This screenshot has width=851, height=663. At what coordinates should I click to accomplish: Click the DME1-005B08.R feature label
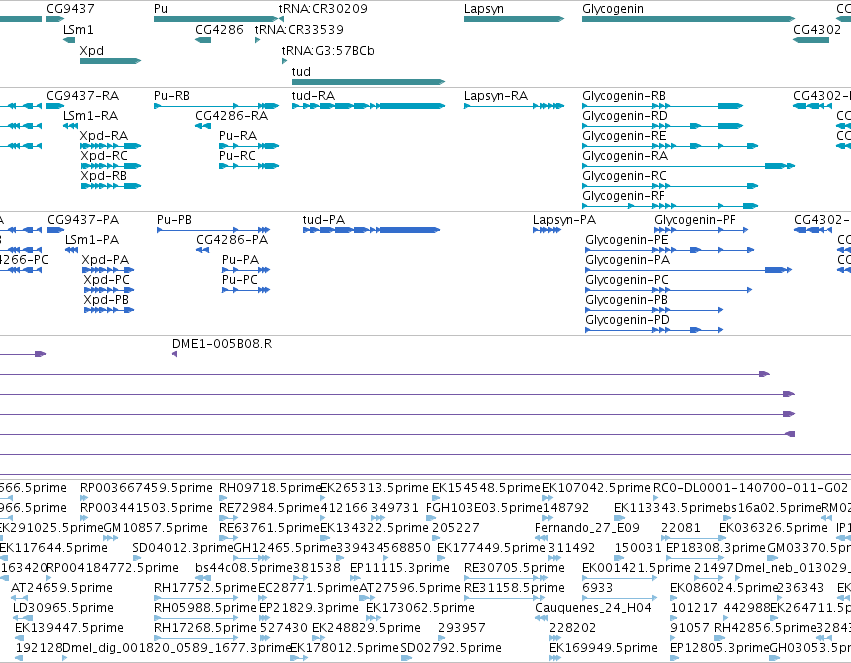pos(222,344)
